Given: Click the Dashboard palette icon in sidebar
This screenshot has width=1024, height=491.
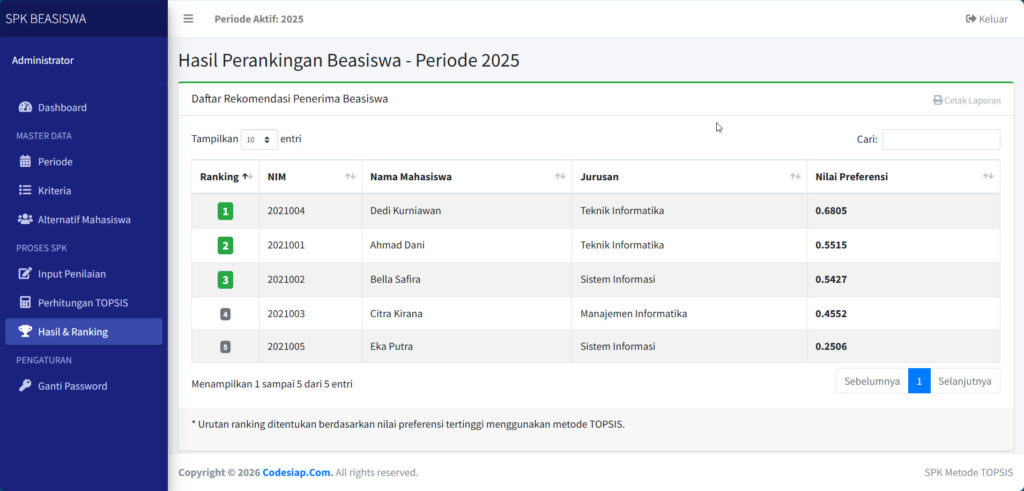Looking at the screenshot, I should [x=25, y=108].
